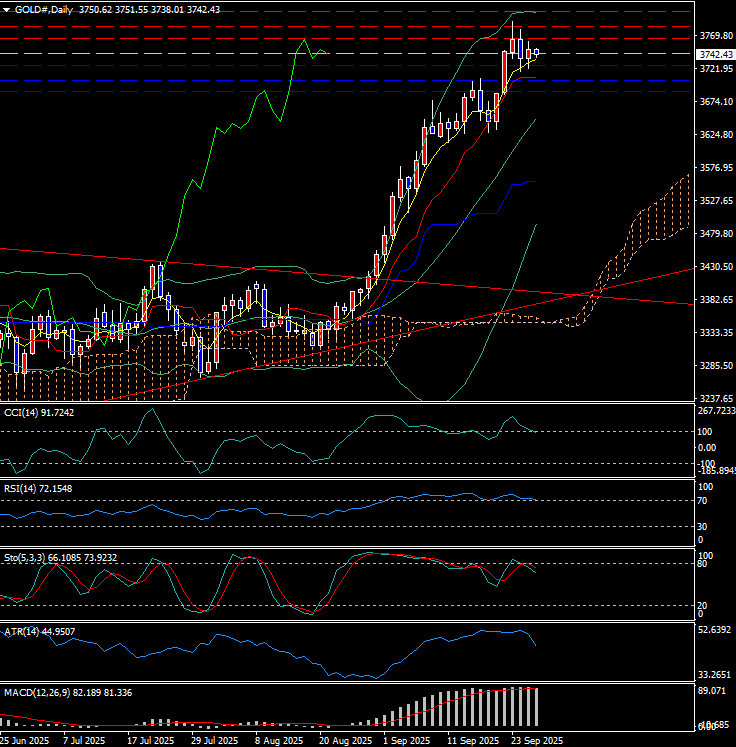Click the MACD 89.071 scale value
The height and width of the screenshot is (747, 736).
click(712, 691)
